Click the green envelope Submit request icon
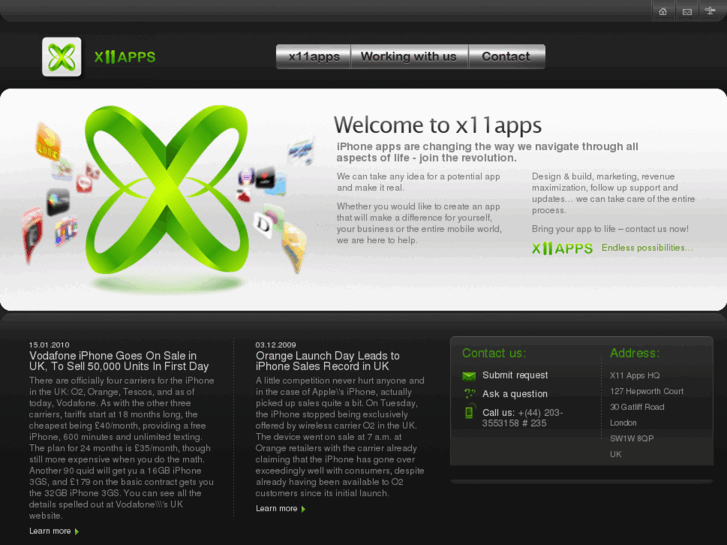This screenshot has height=545, width=727. 469,376
